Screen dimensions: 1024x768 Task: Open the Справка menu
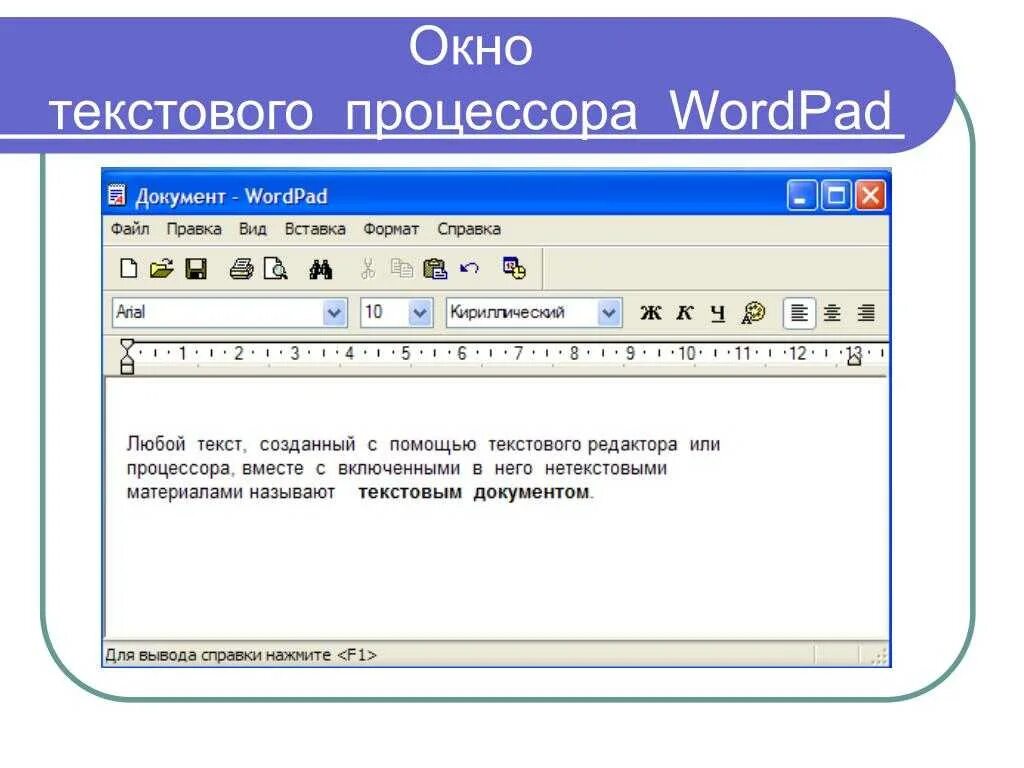point(469,229)
